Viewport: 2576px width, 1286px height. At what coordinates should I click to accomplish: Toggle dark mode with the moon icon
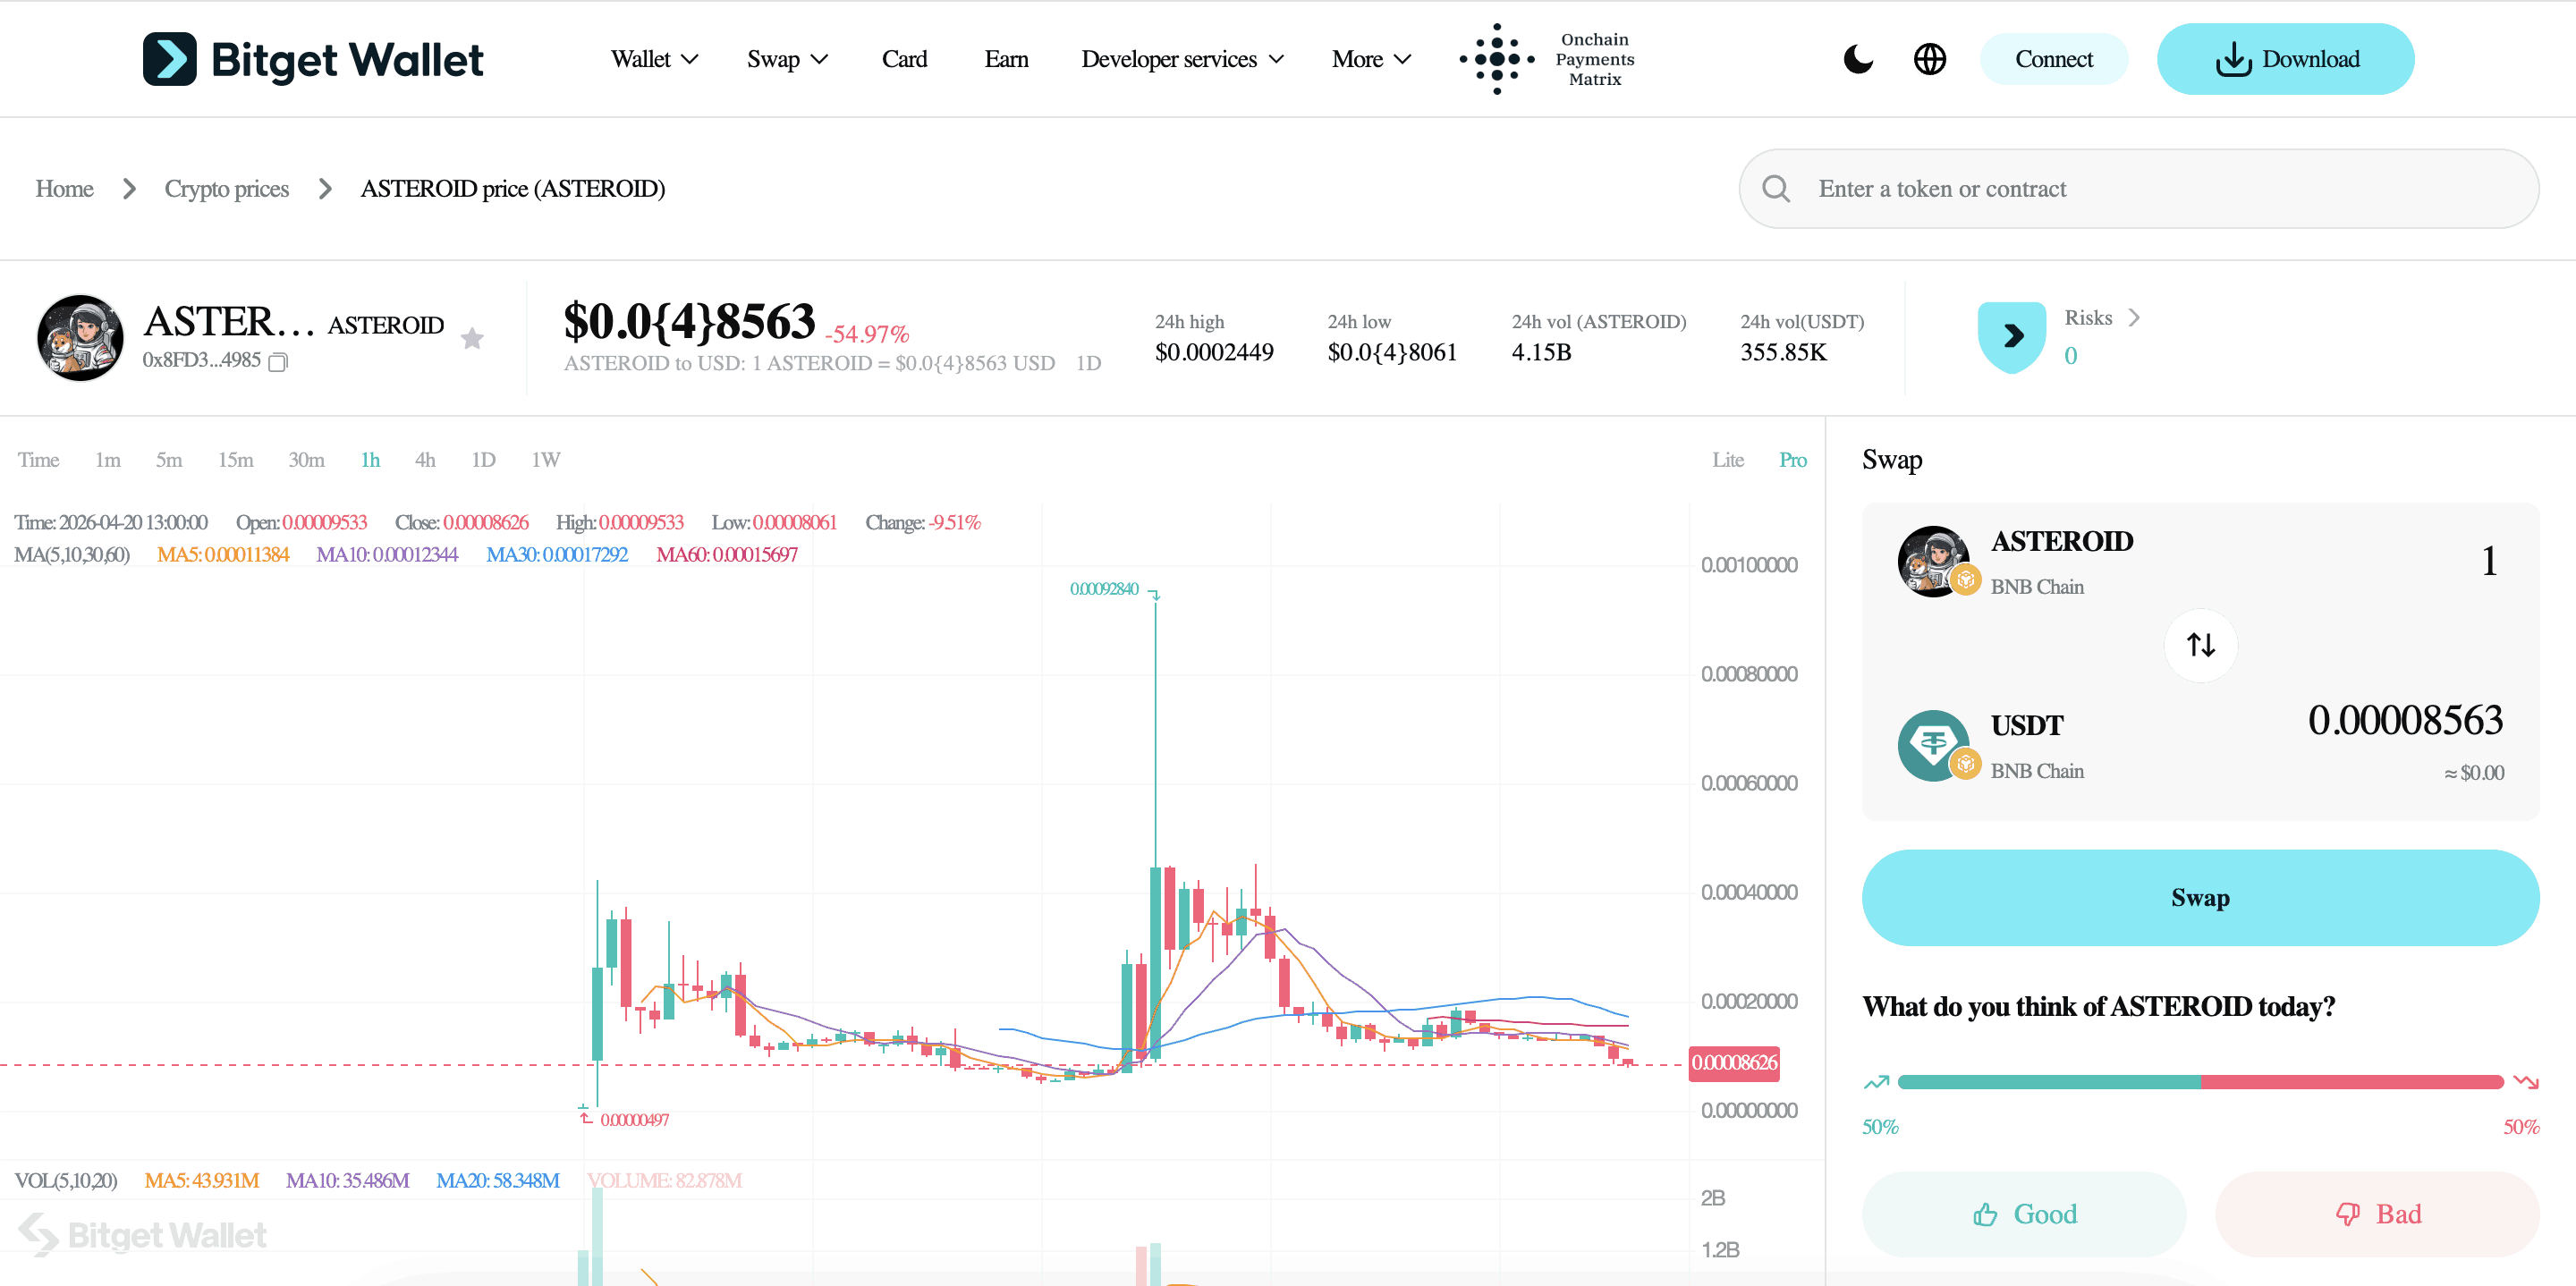tap(1859, 59)
